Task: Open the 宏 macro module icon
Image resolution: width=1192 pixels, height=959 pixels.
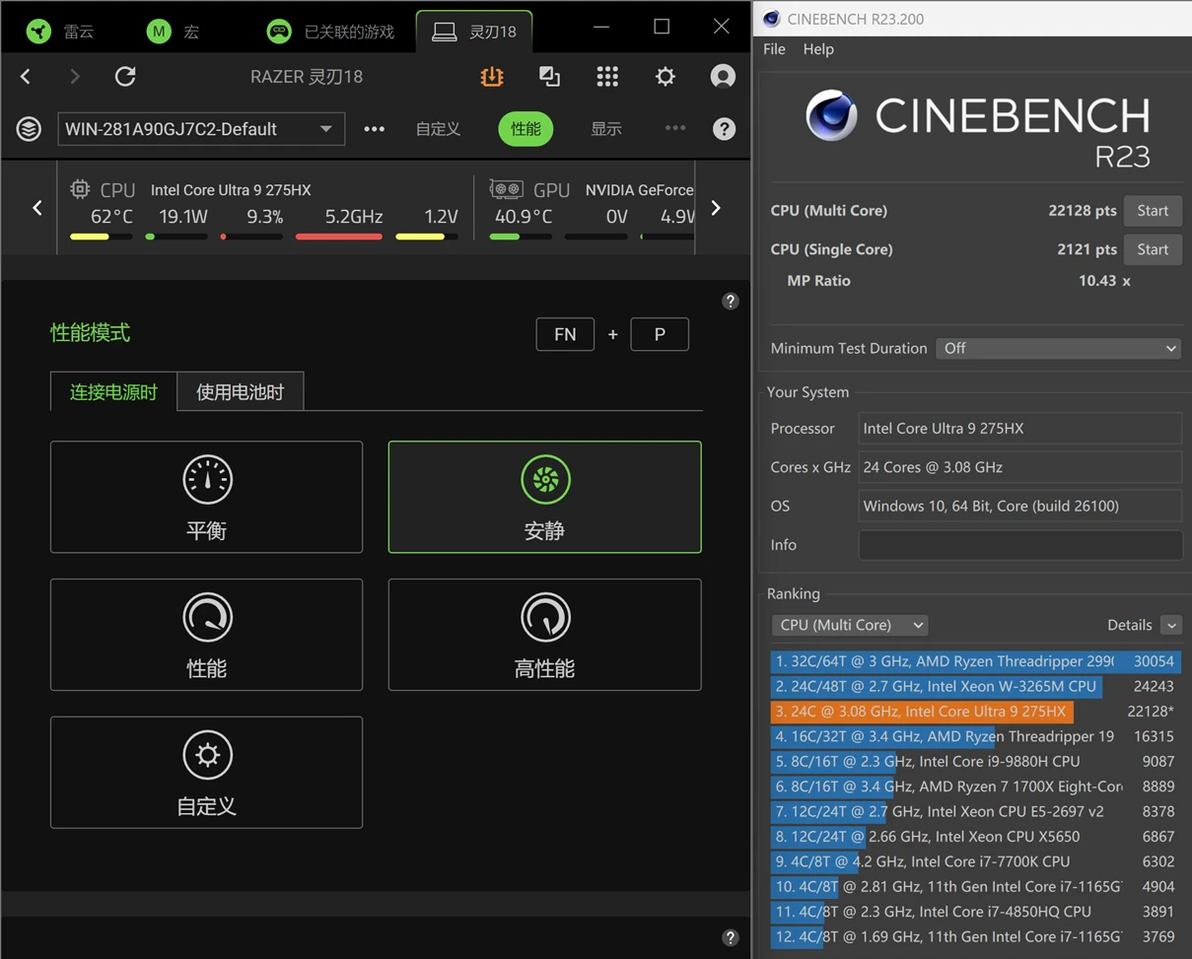Action: [158, 31]
